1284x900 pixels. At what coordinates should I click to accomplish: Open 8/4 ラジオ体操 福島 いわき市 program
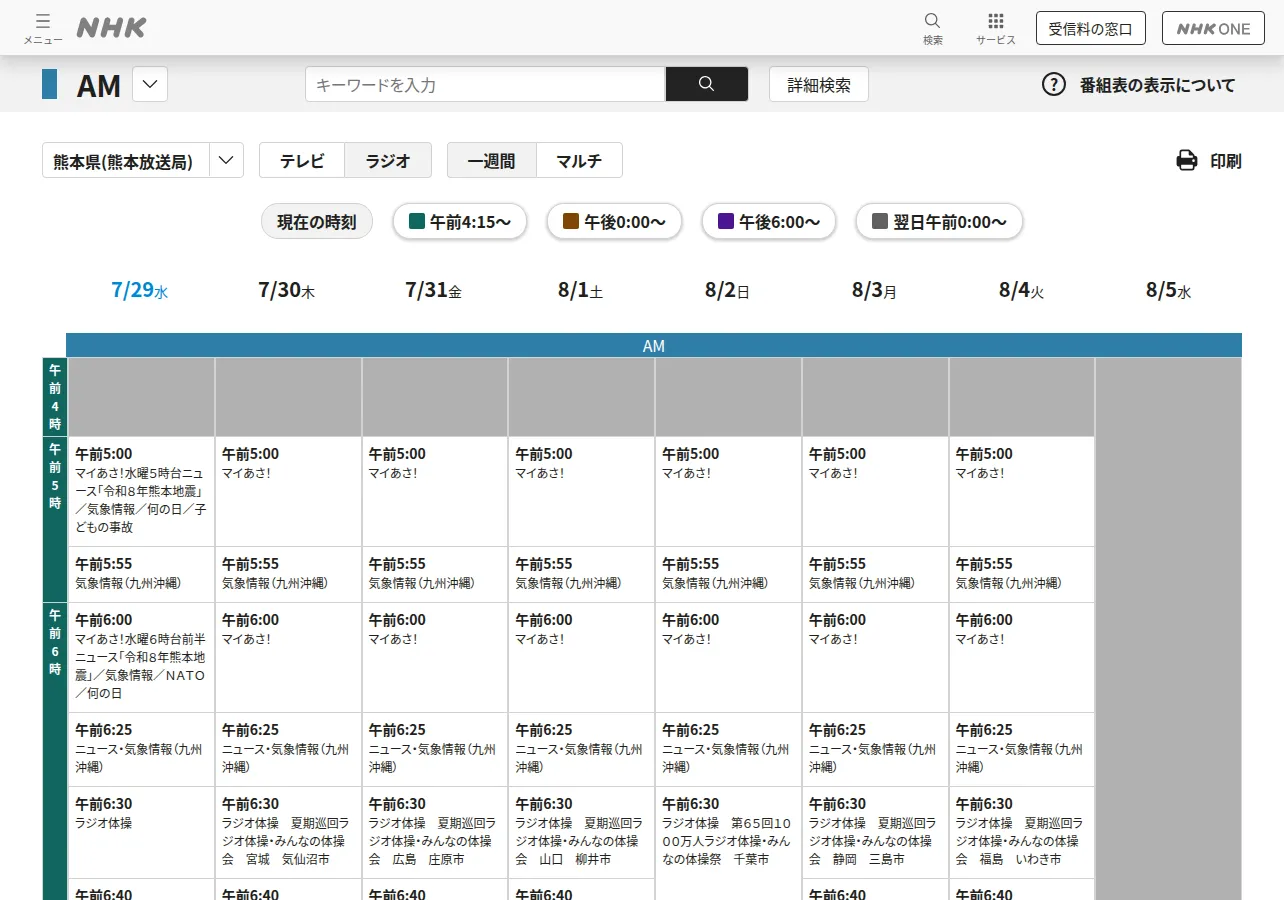[x=1022, y=832]
